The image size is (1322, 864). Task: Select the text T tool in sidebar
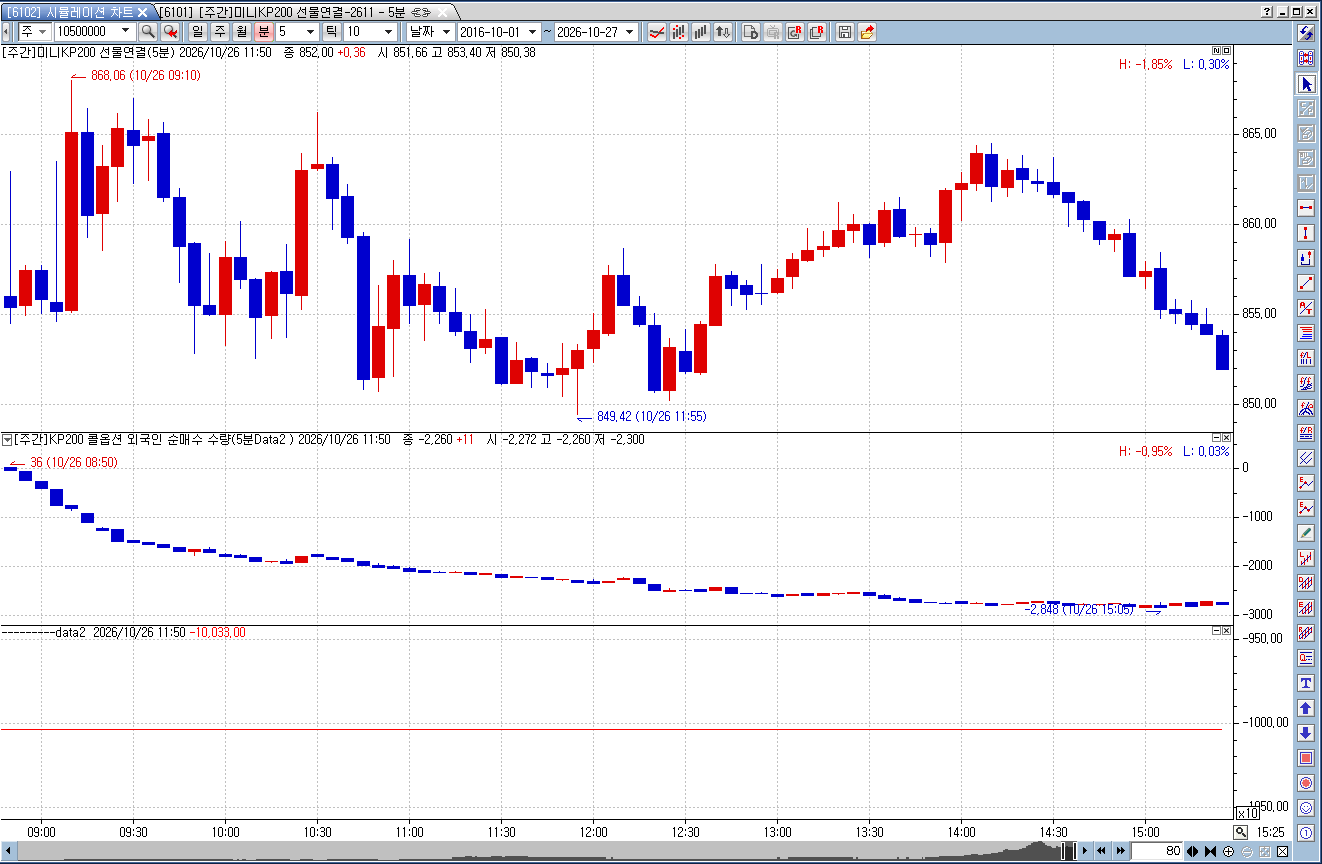coord(1306,683)
